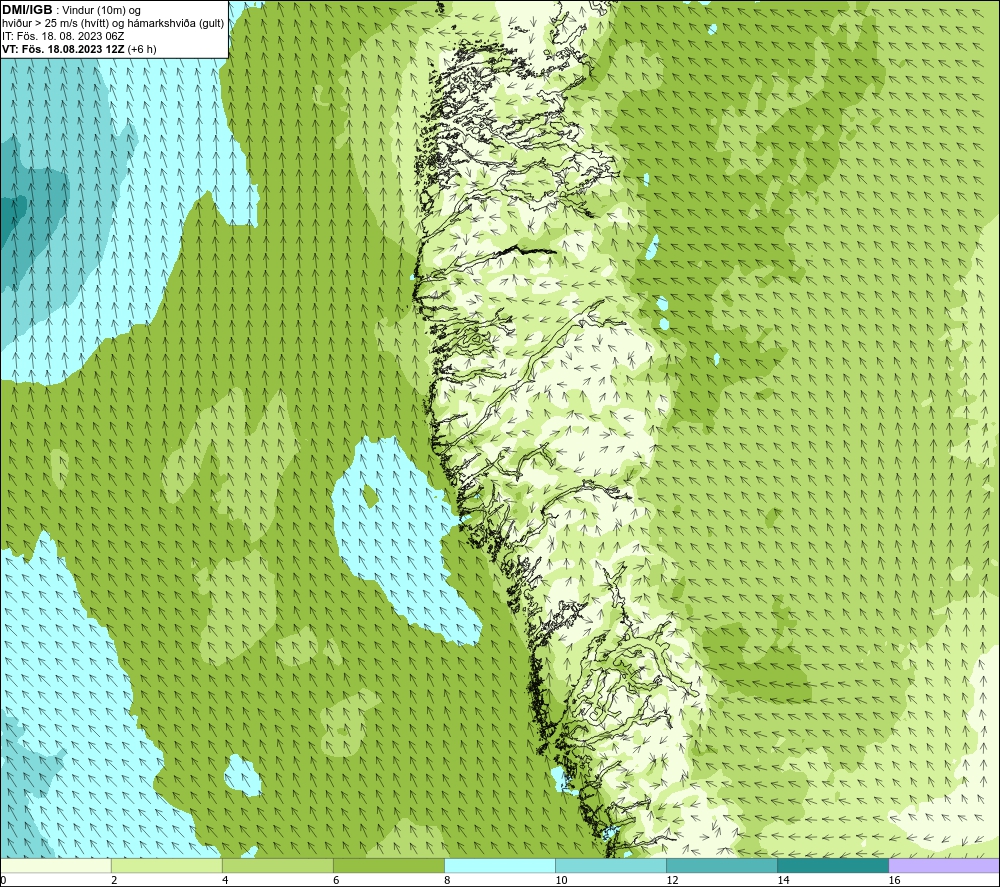The height and width of the screenshot is (887, 1000).
Task: Click the legend label '8'
Action: tap(447, 881)
